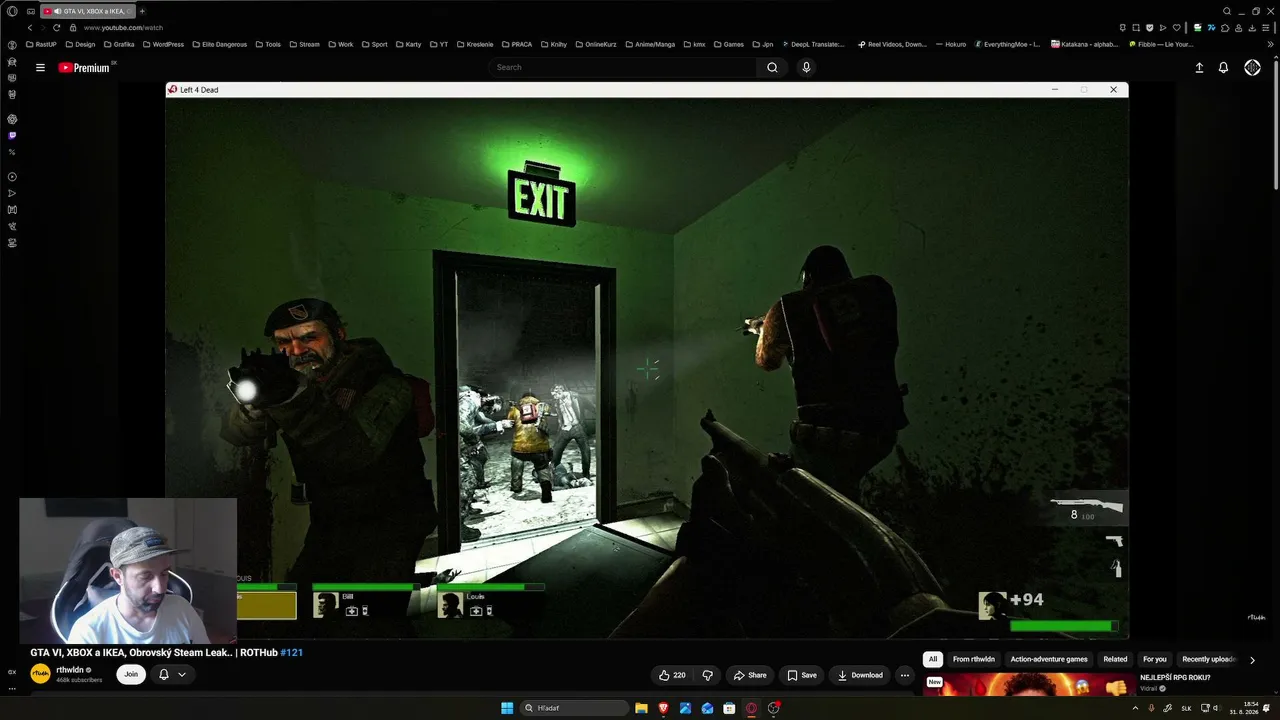Screen dimensions: 1280x720
Task: Open the Stream bookmarks folder
Action: pos(304,44)
